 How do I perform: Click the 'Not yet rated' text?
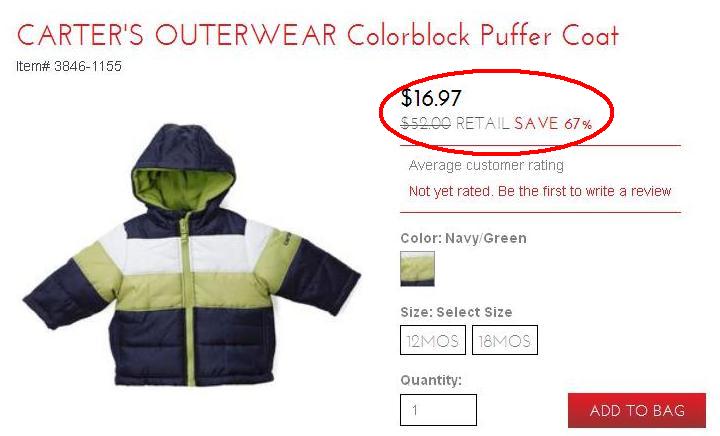click(x=451, y=191)
